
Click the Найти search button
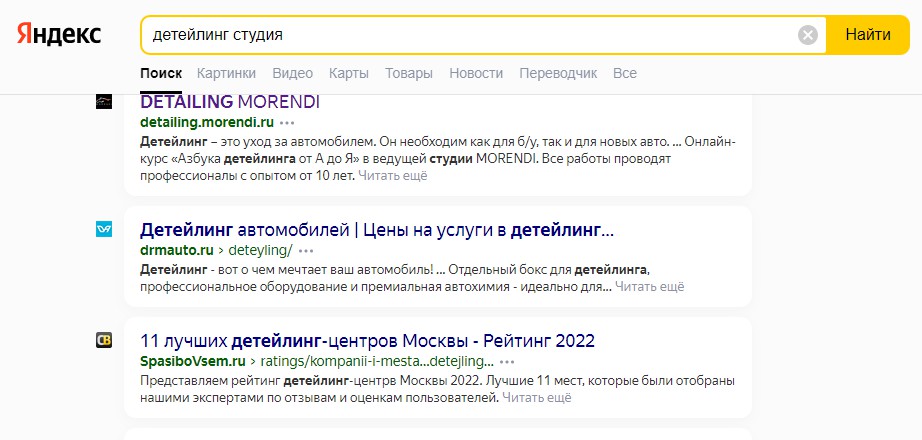(868, 35)
